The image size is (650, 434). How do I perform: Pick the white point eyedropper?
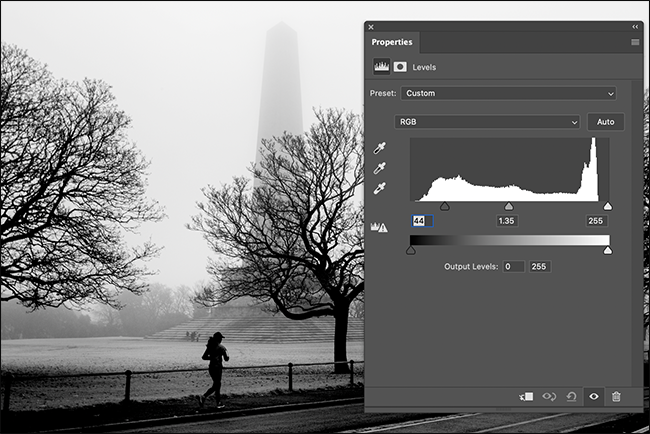tap(379, 188)
